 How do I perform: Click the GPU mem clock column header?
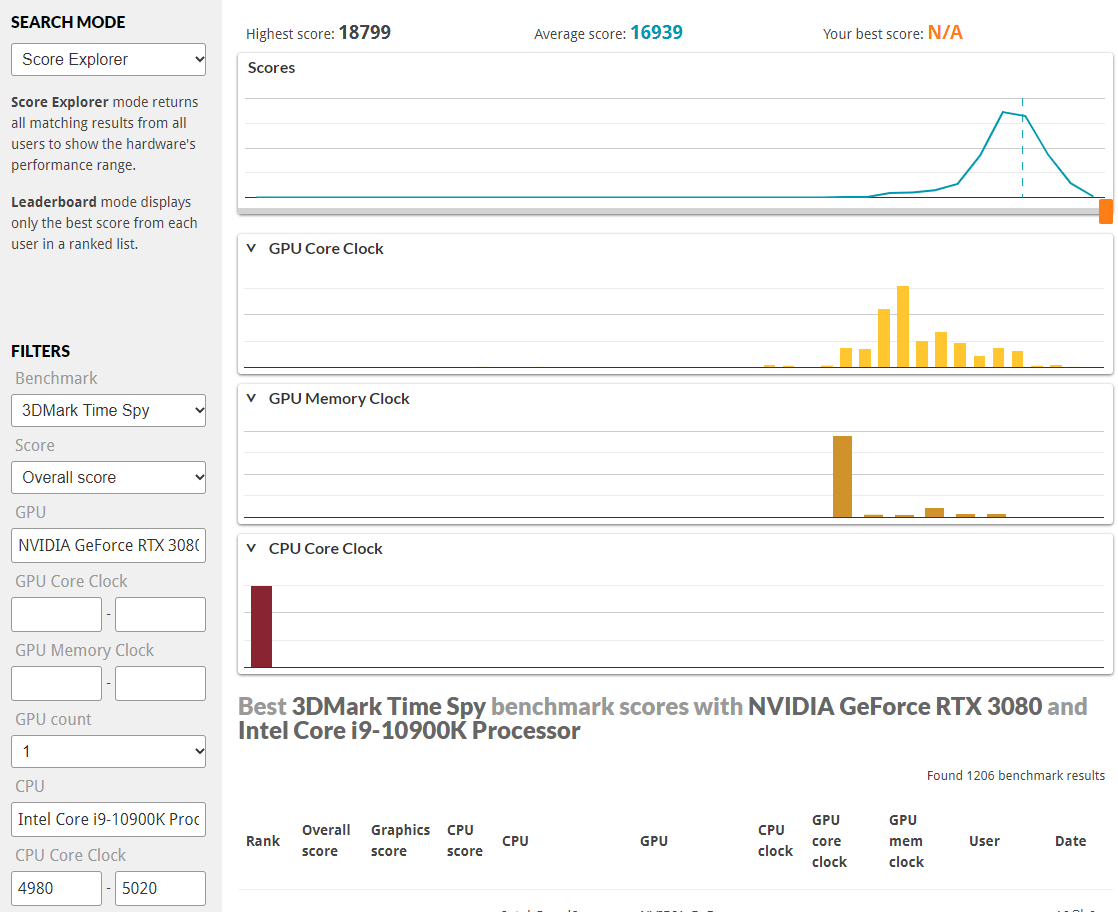coord(906,841)
